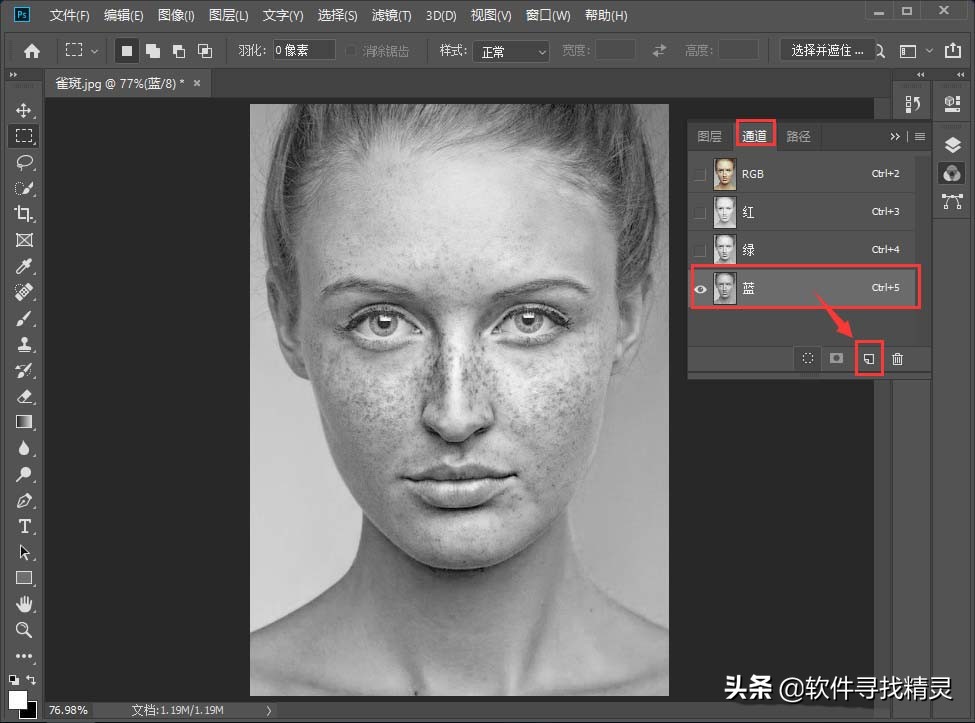The image size is (975, 723).
Task: Enable visibility of the 红 channel
Action: pos(698,211)
